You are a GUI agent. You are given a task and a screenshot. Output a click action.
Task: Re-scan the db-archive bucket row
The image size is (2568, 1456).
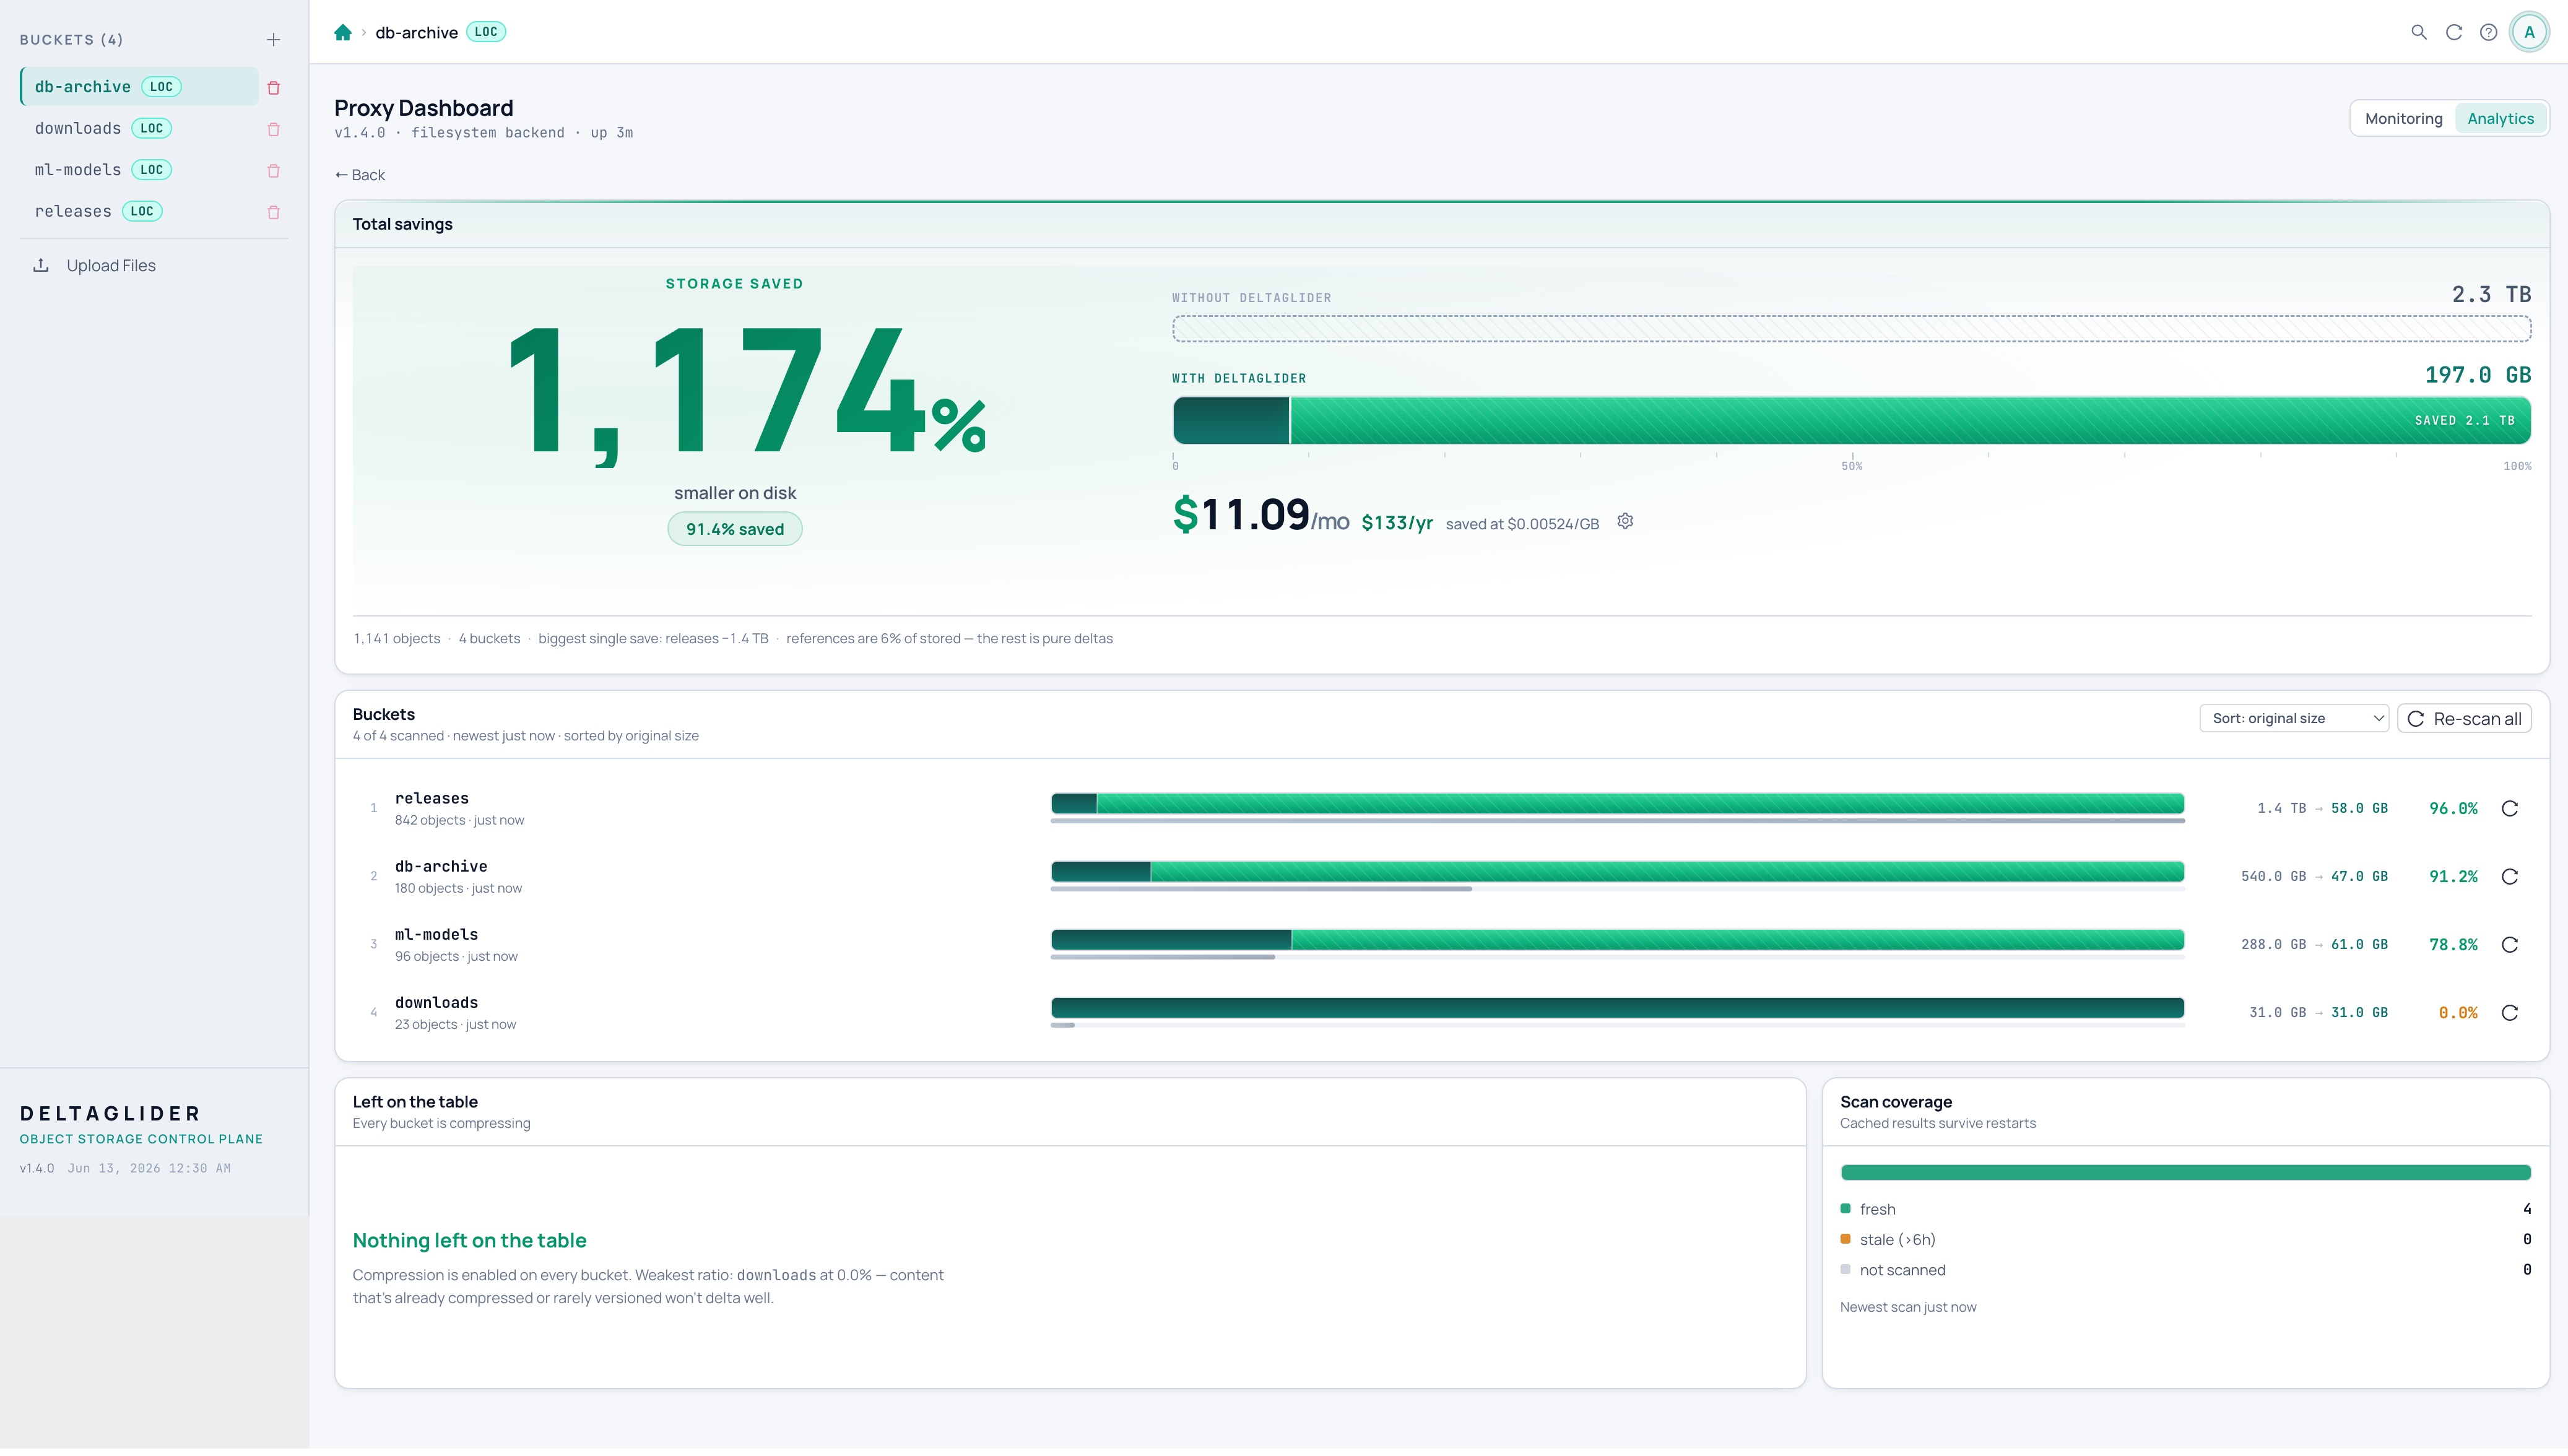[x=2510, y=877]
